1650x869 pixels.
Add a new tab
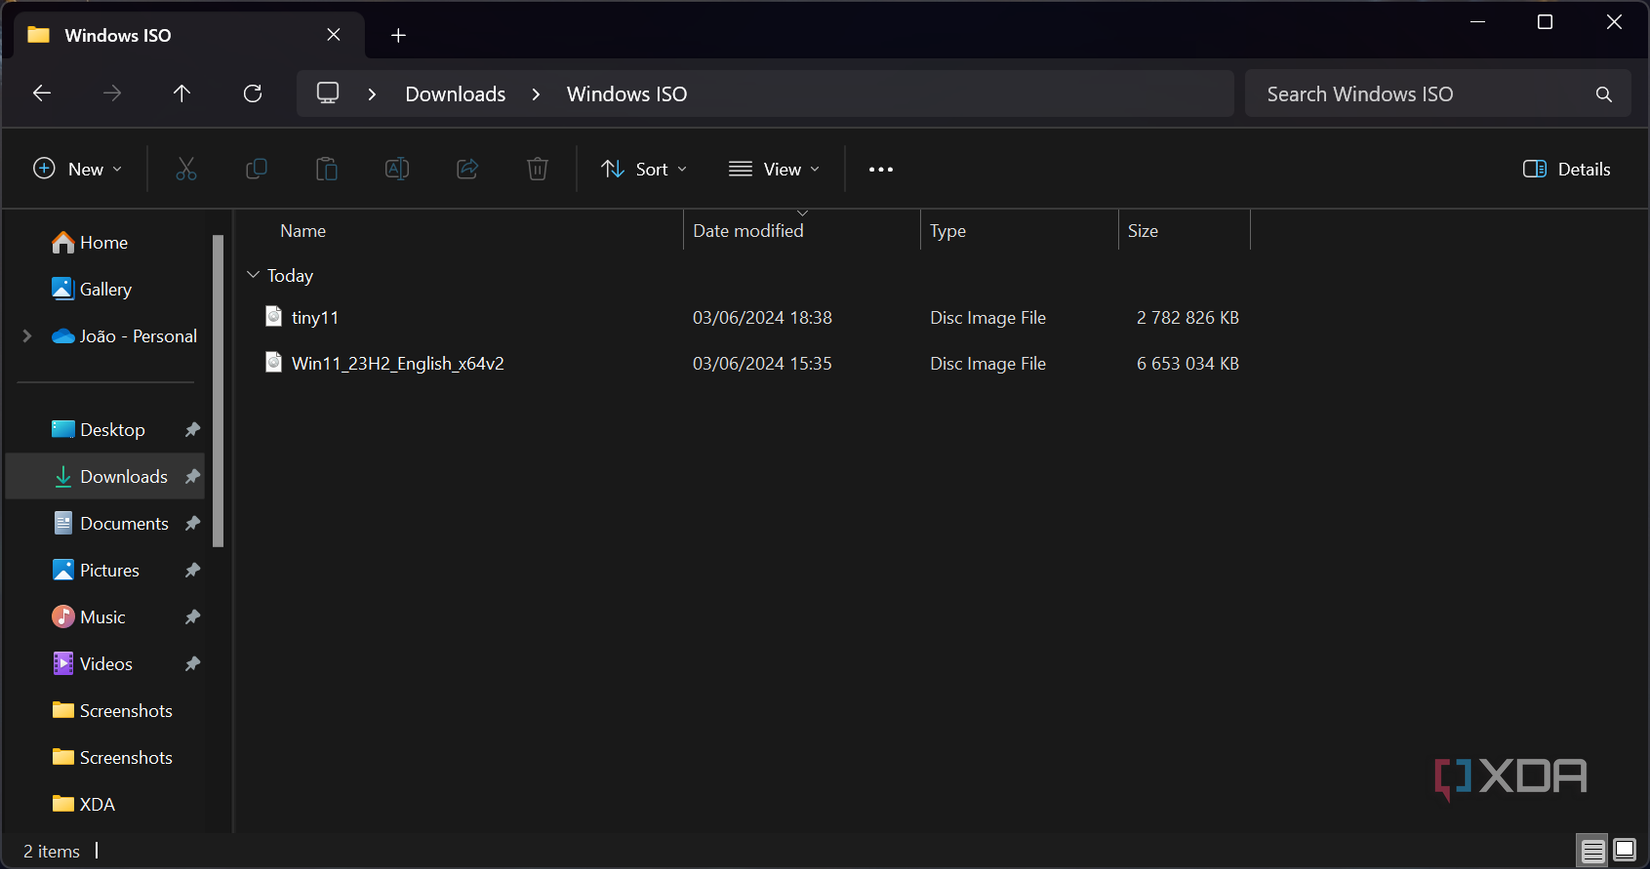coord(398,36)
